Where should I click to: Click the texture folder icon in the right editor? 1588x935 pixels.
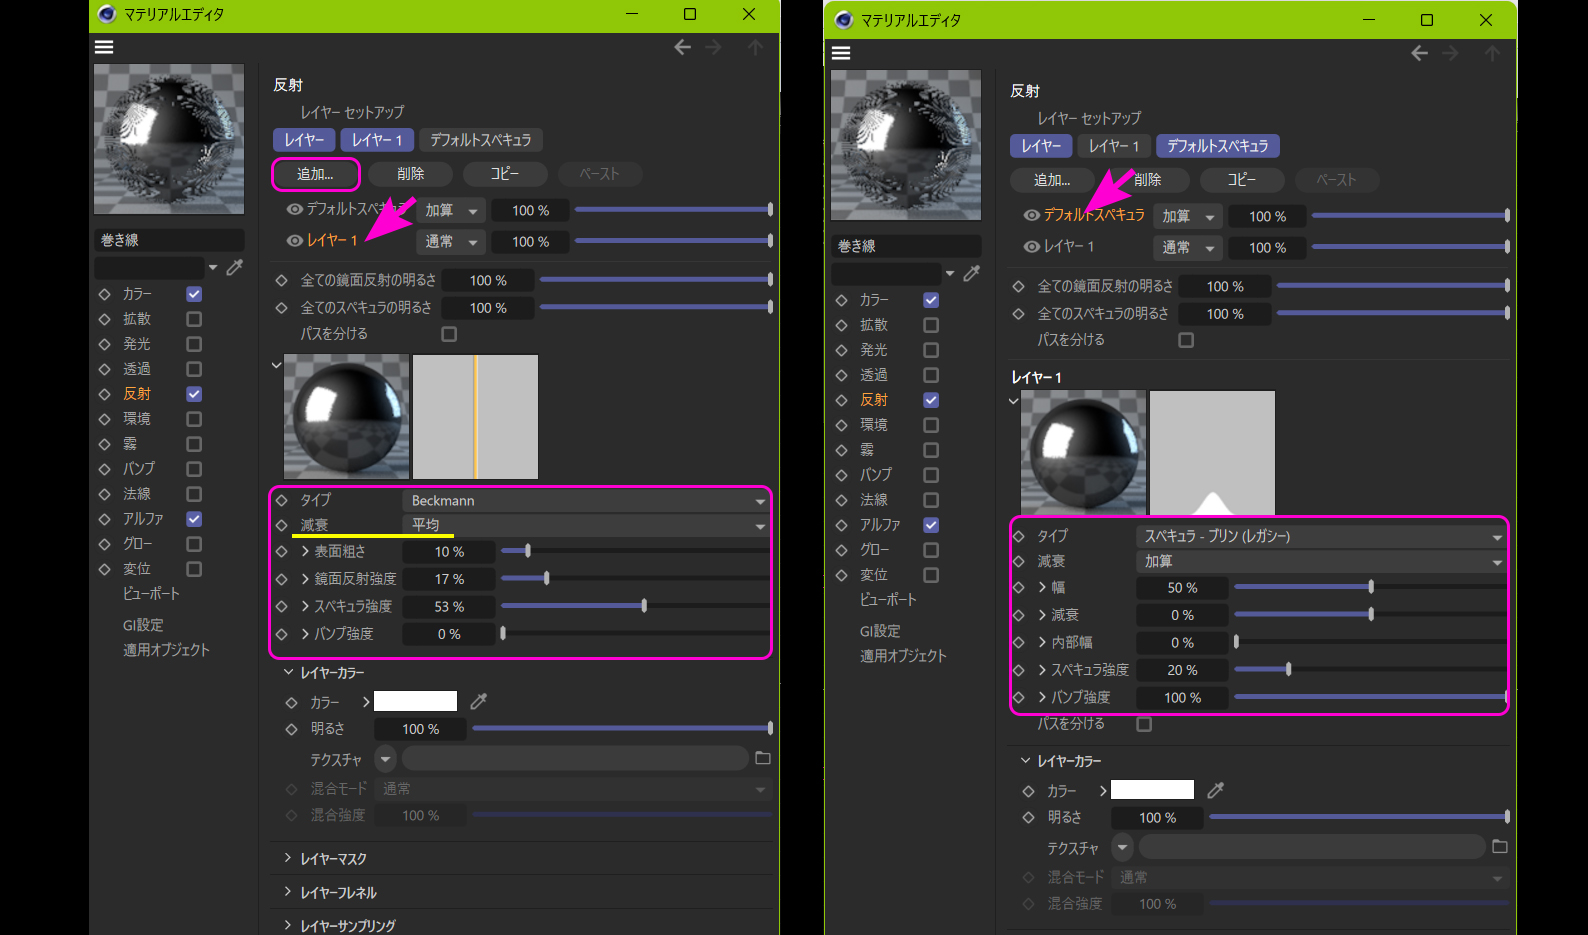1499,847
